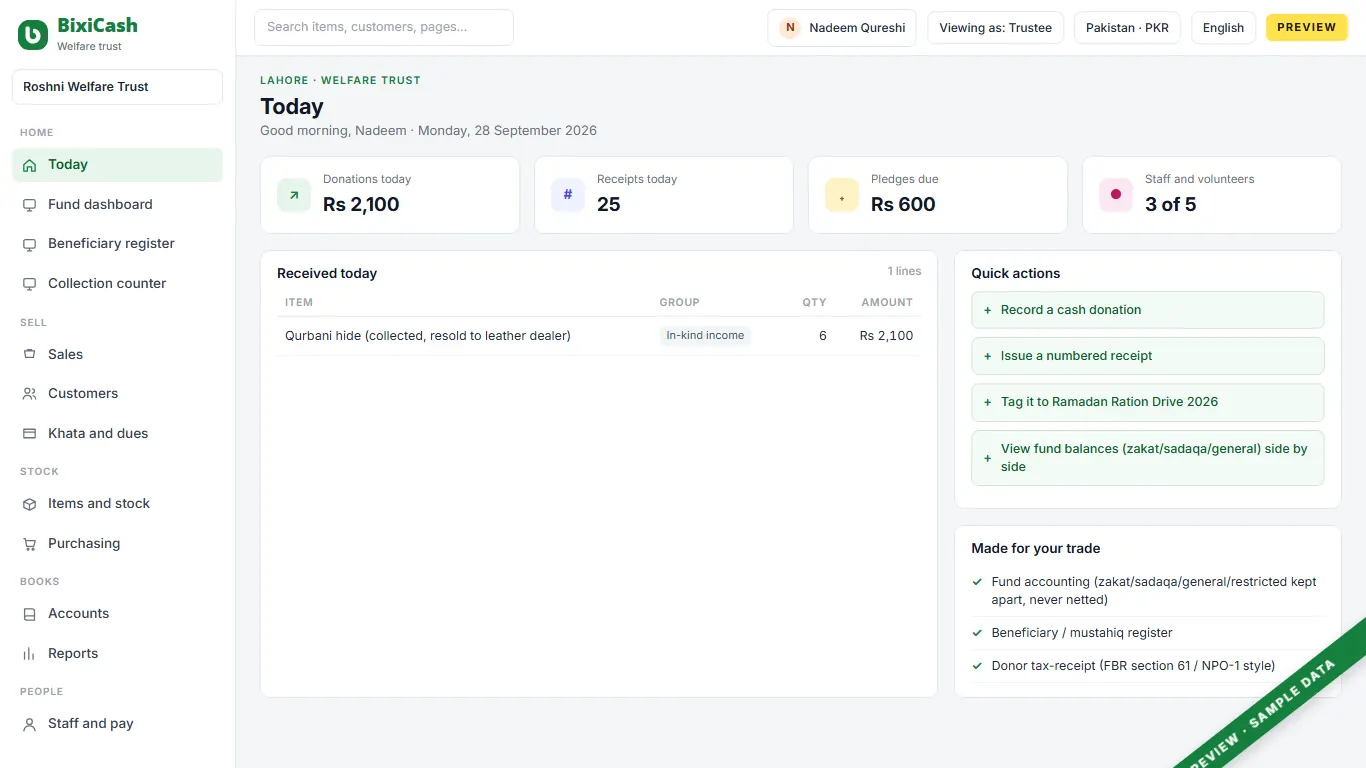Image resolution: width=1366 pixels, height=768 pixels.
Task: Open the Viewing as: Trustee selector
Action: tap(995, 28)
